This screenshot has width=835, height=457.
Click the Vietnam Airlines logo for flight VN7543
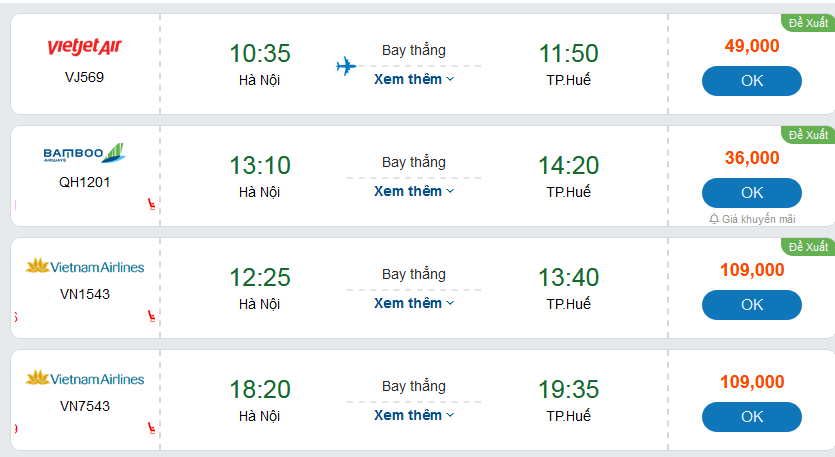coord(85,379)
